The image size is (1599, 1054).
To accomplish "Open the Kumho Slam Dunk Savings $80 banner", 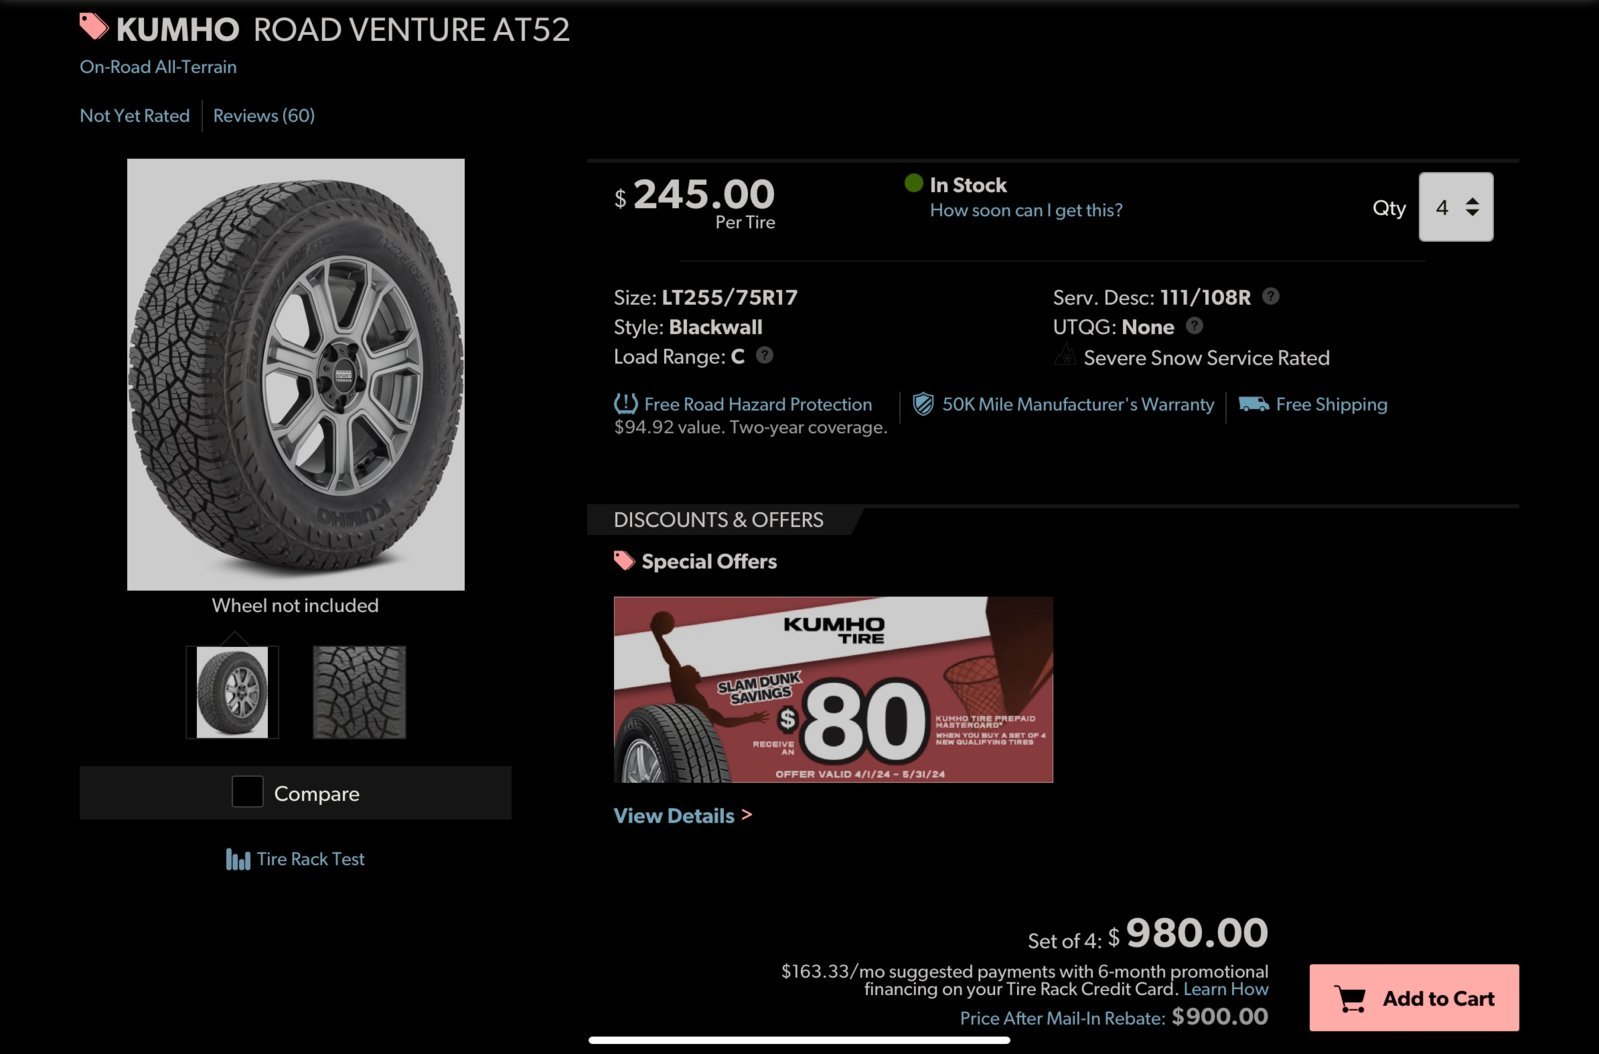I will click(x=833, y=689).
